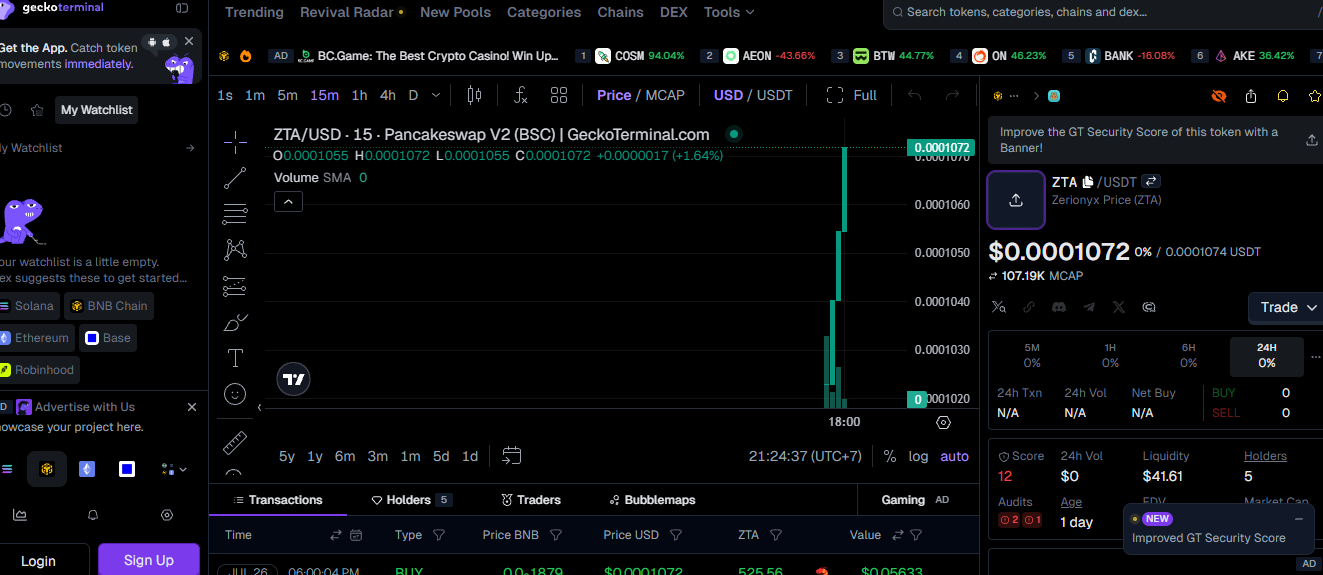Viewport: 1323px width, 575px height.
Task: Click the Sign Up button
Action: click(x=149, y=560)
